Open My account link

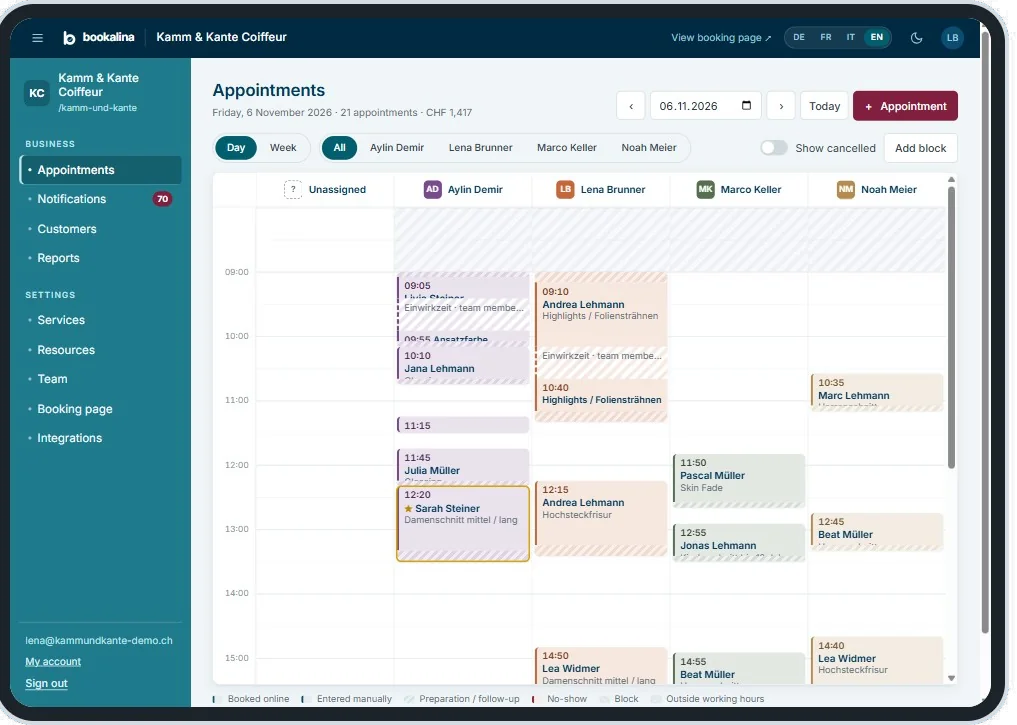53,661
